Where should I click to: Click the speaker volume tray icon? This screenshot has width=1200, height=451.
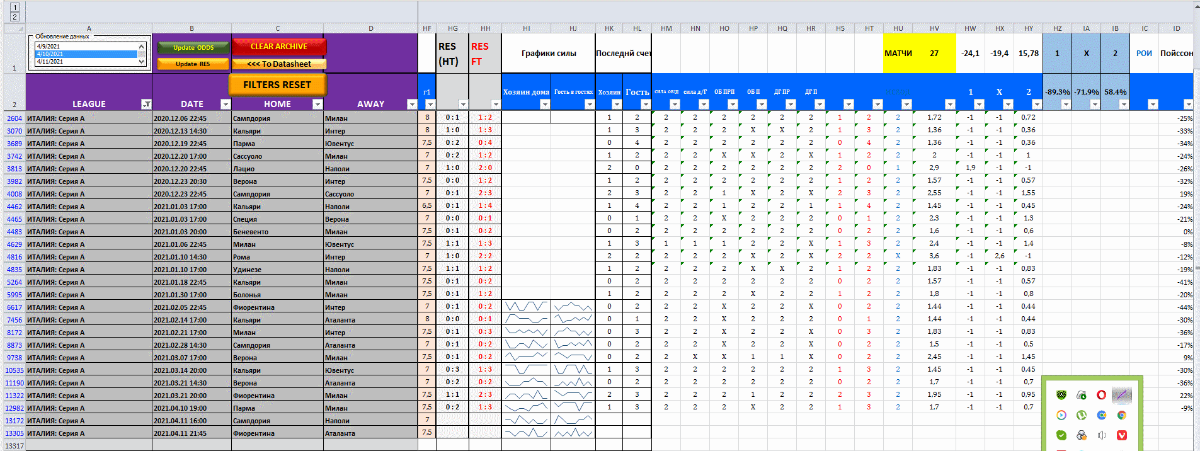(1101, 436)
